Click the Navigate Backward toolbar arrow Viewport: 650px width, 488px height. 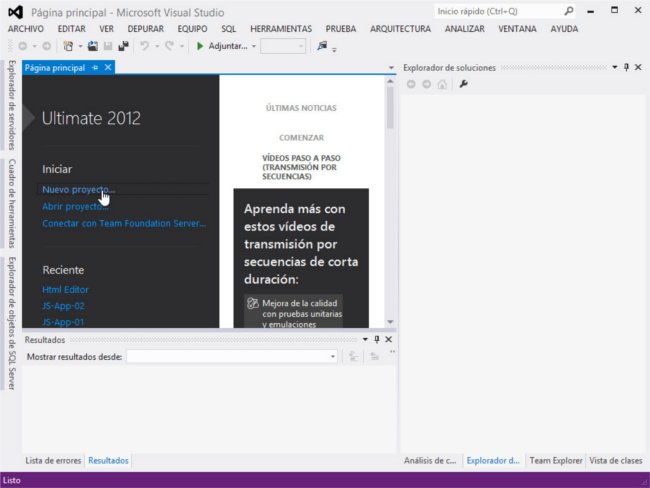point(23,46)
